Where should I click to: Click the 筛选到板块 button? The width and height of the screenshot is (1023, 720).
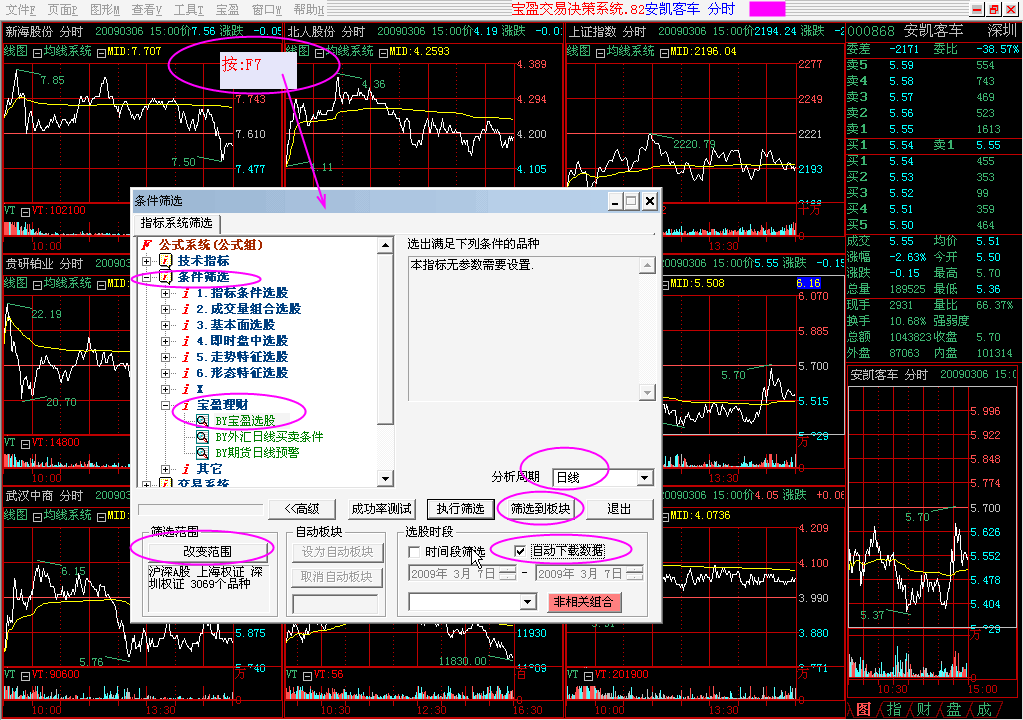(540, 509)
